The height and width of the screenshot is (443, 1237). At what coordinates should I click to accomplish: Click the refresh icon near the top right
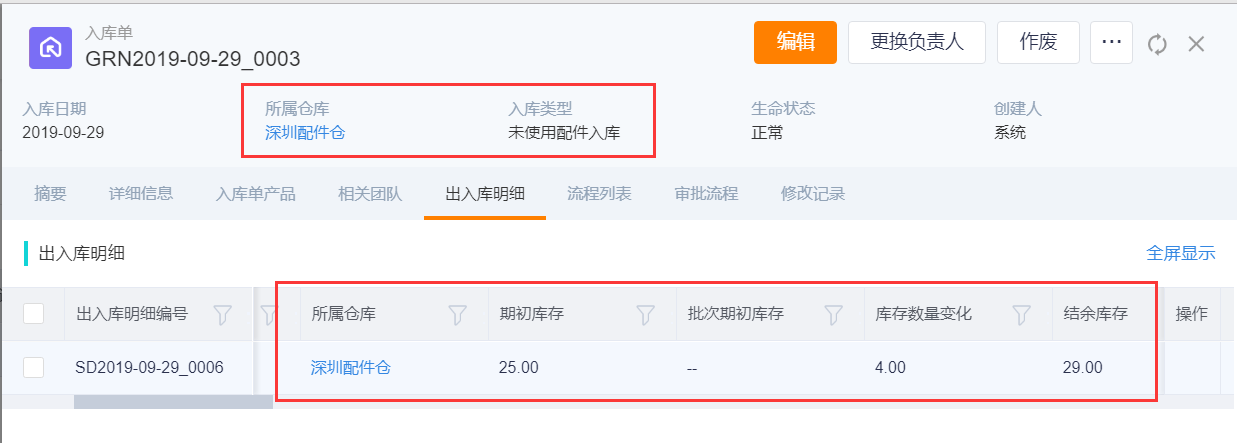[x=1157, y=44]
